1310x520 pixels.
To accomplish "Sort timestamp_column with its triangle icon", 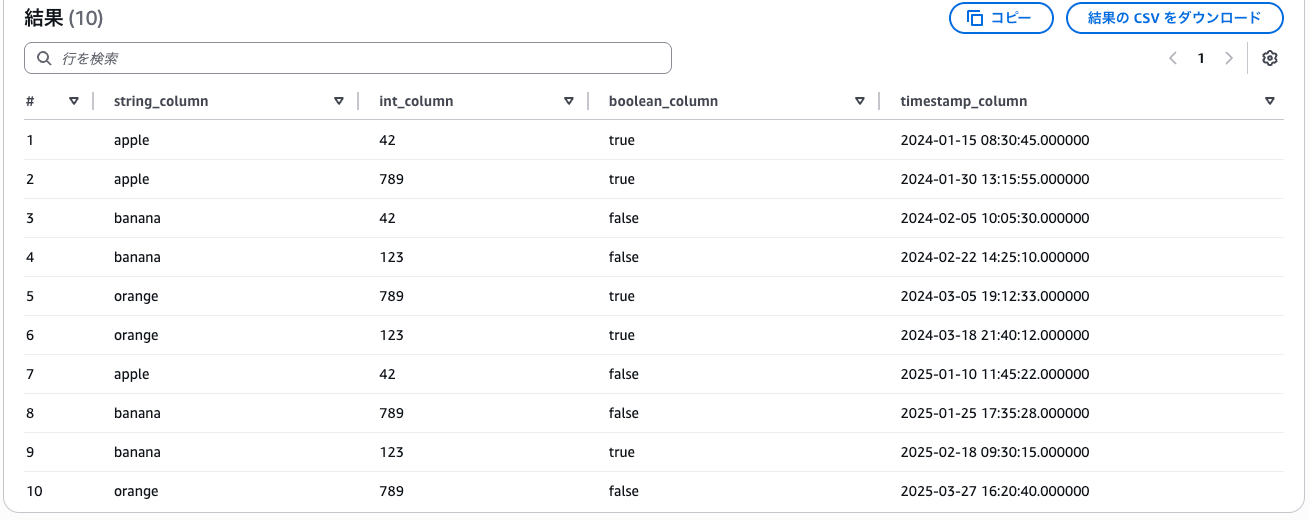I will tap(1270, 101).
